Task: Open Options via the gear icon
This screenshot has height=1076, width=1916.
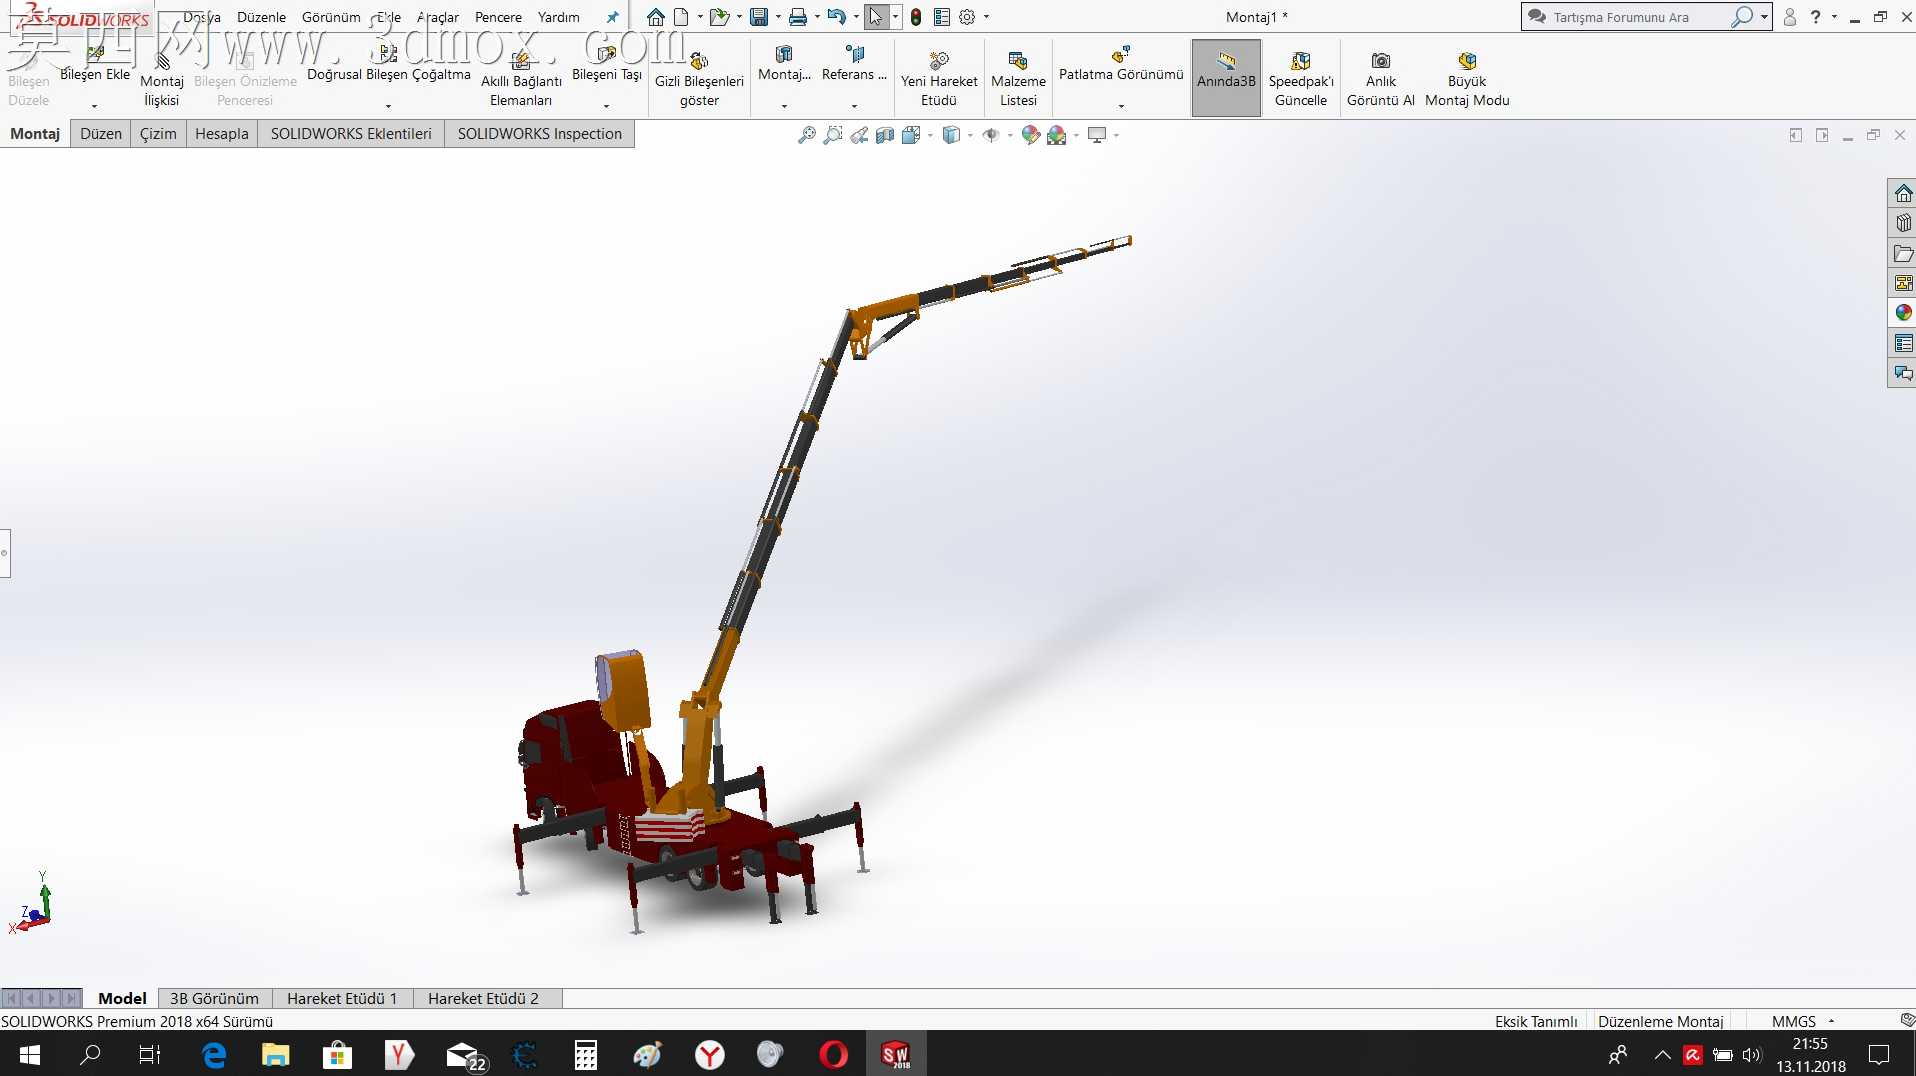Action: point(967,17)
